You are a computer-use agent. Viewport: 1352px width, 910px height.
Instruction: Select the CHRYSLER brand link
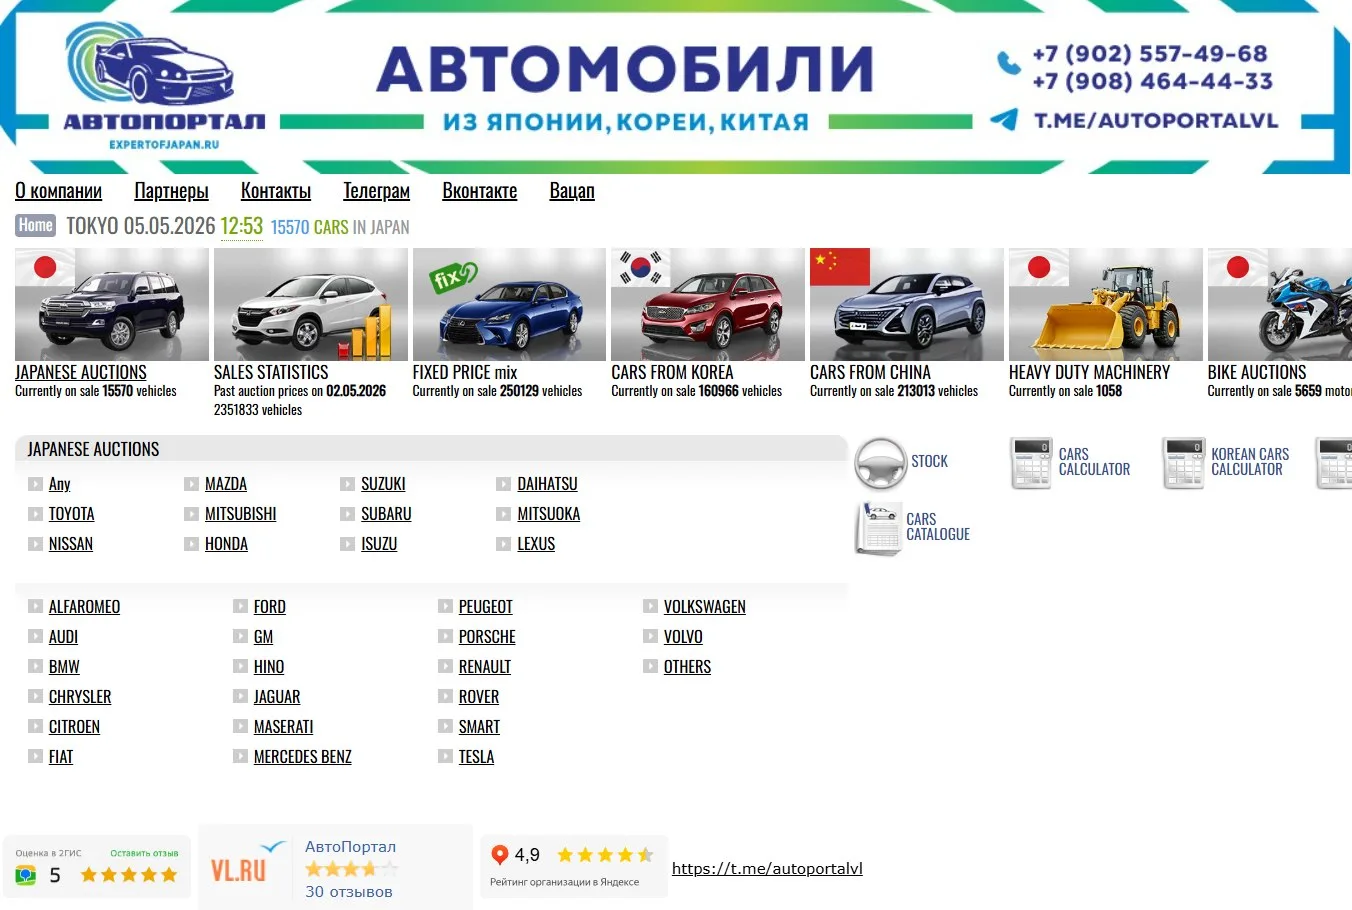[80, 697]
